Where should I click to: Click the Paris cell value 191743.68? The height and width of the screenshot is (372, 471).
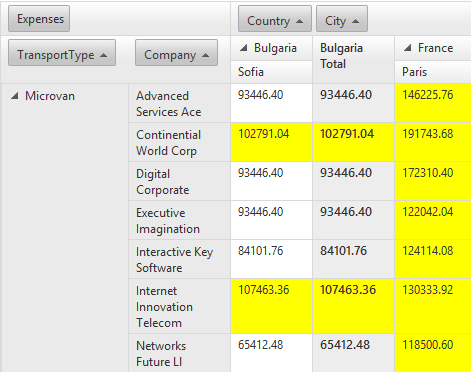[433, 142]
